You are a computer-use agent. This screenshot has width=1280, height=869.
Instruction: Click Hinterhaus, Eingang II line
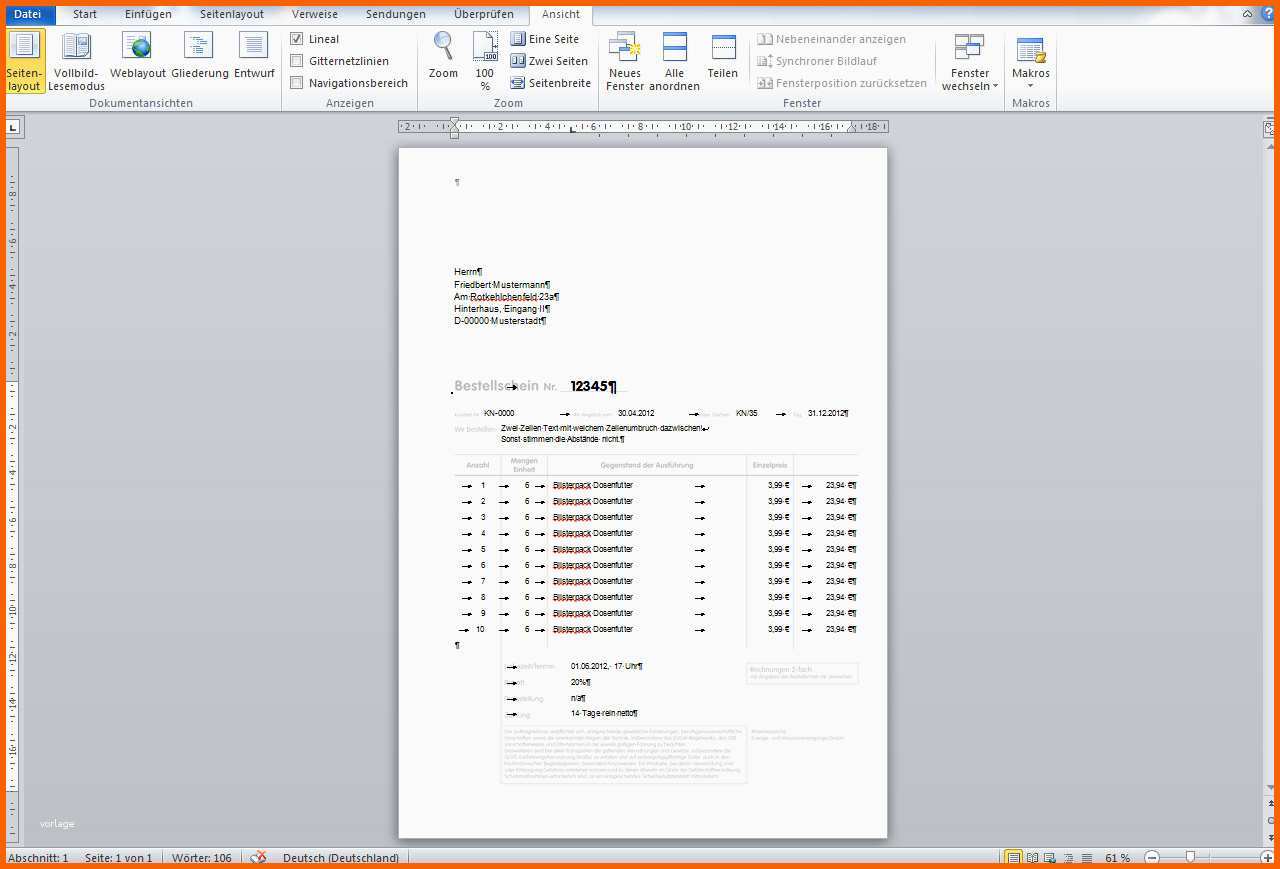pyautogui.click(x=502, y=309)
